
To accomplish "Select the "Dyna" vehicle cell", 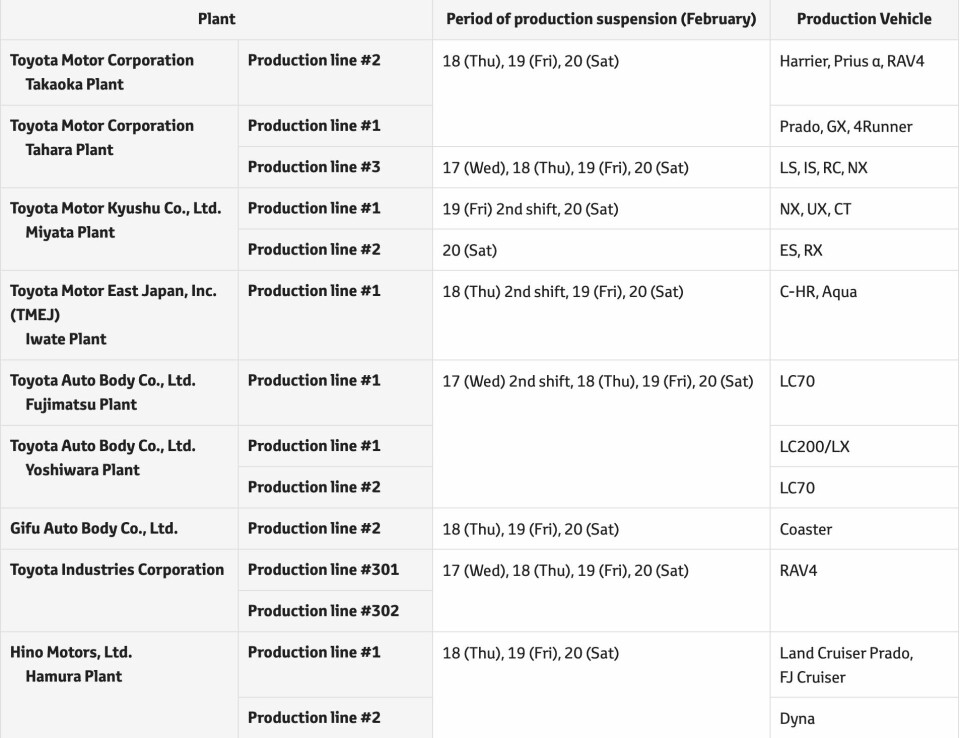I will 797,718.
